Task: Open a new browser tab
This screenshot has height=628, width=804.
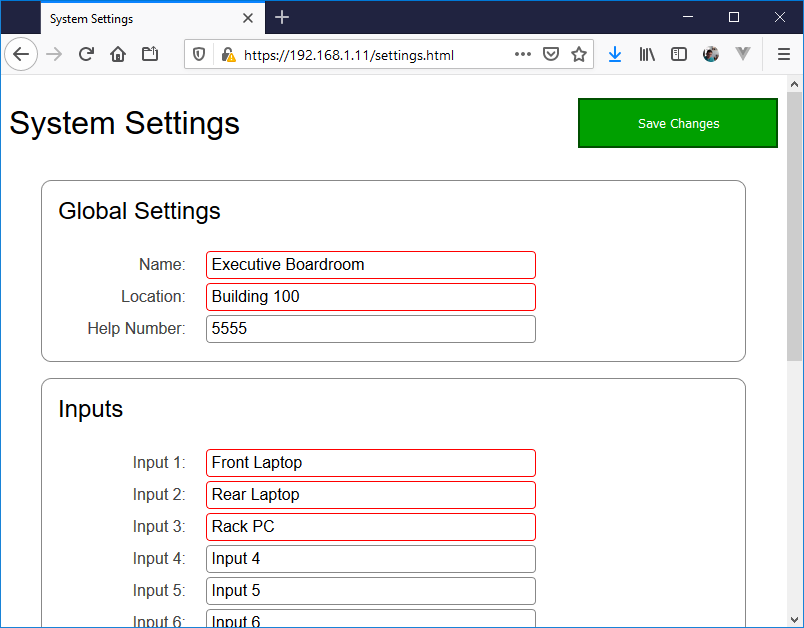Action: coord(283,18)
